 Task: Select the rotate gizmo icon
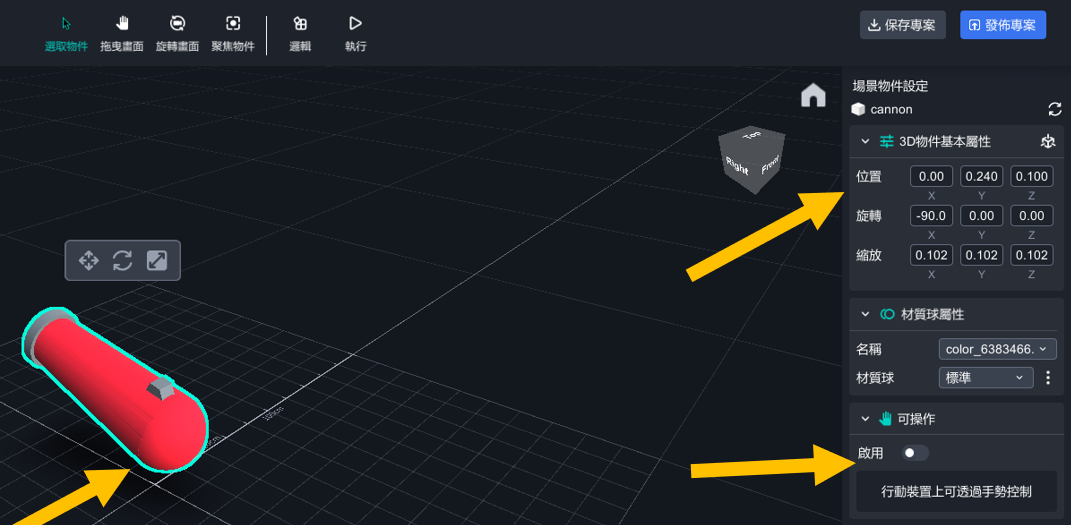[122, 261]
